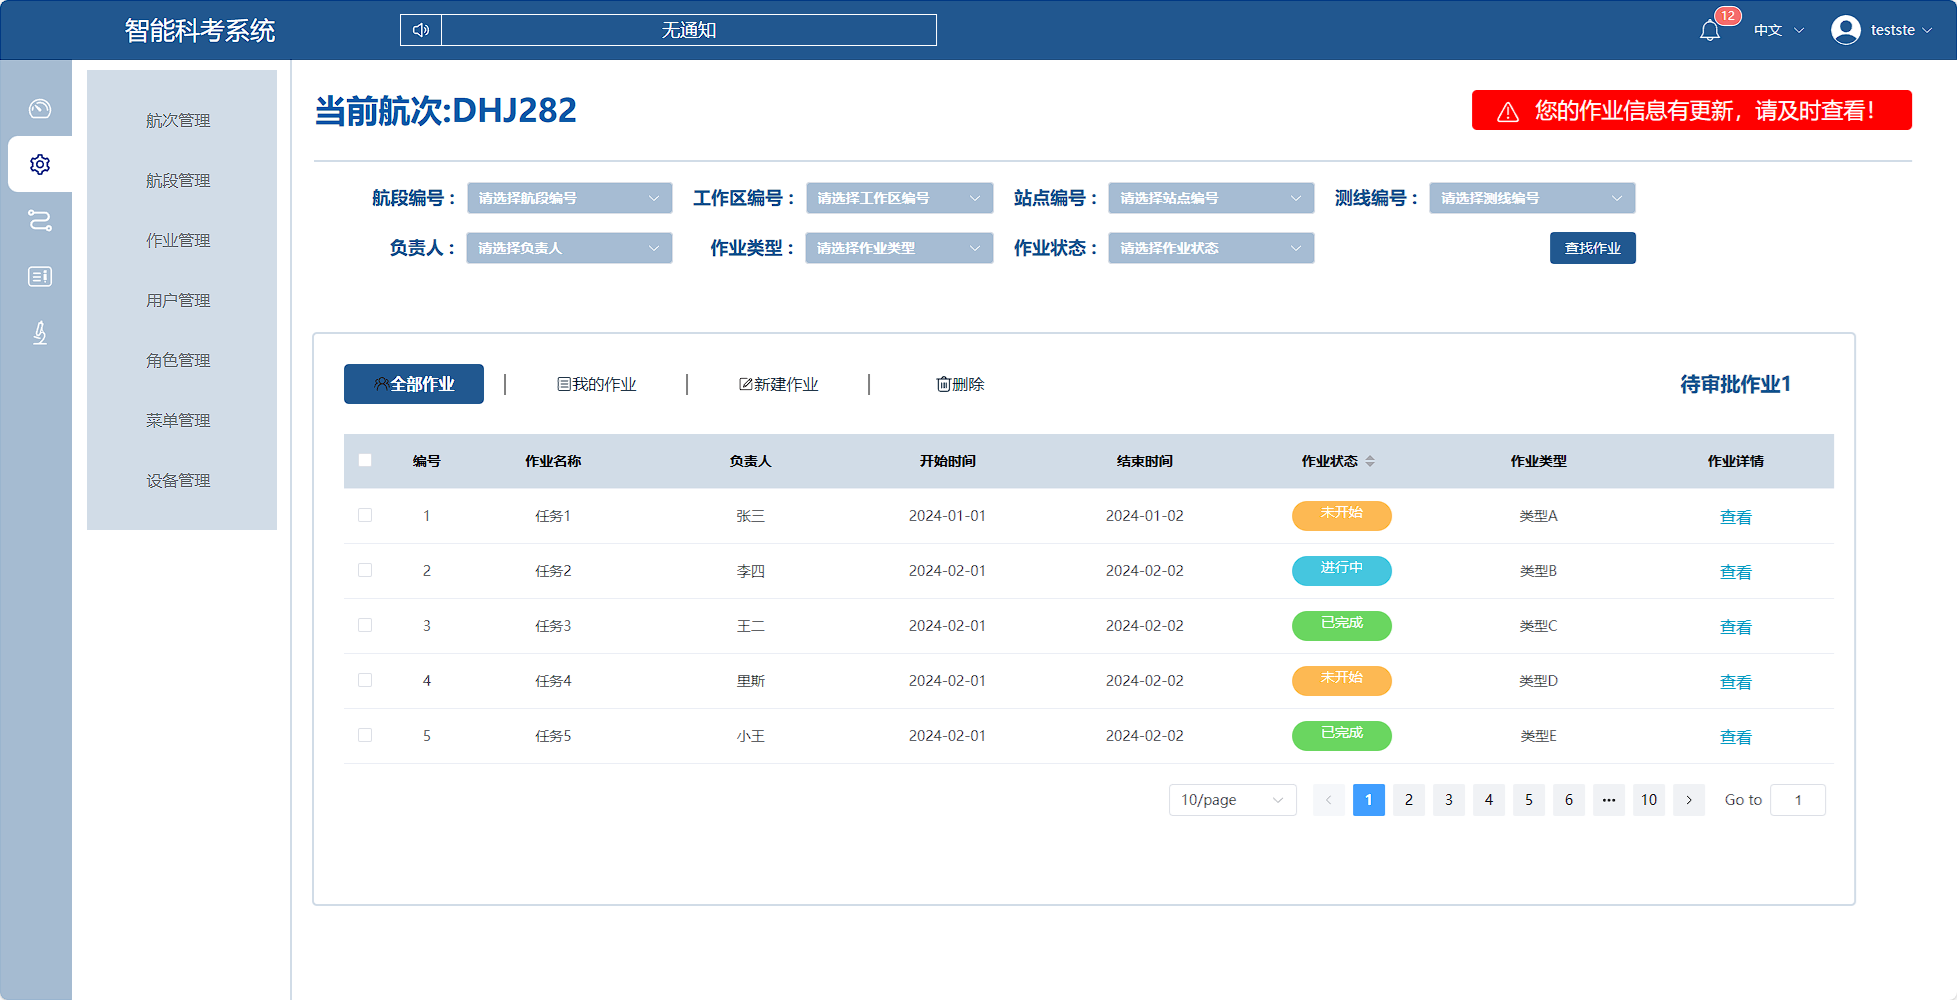Open the 作业状态 filter dropdown
The width and height of the screenshot is (1957, 1000).
coord(1210,248)
